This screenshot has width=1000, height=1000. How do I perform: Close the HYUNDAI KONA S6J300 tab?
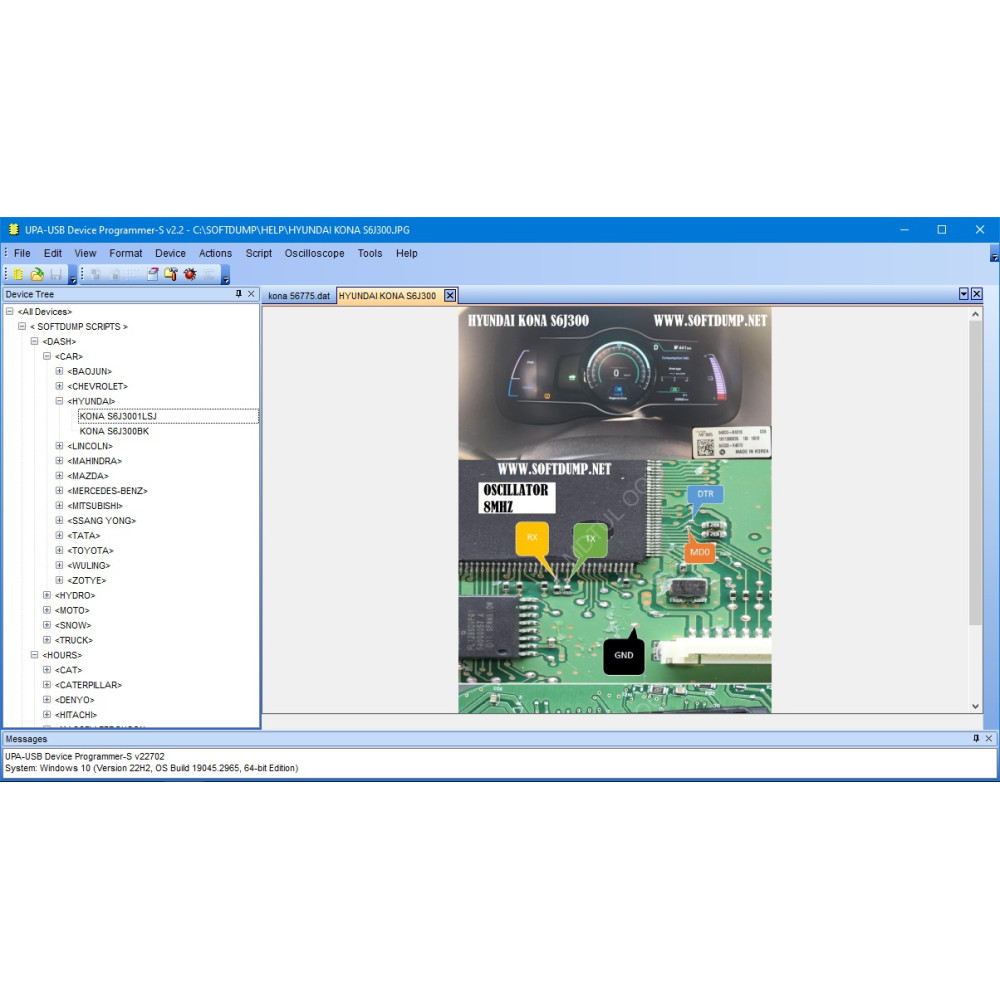point(450,295)
